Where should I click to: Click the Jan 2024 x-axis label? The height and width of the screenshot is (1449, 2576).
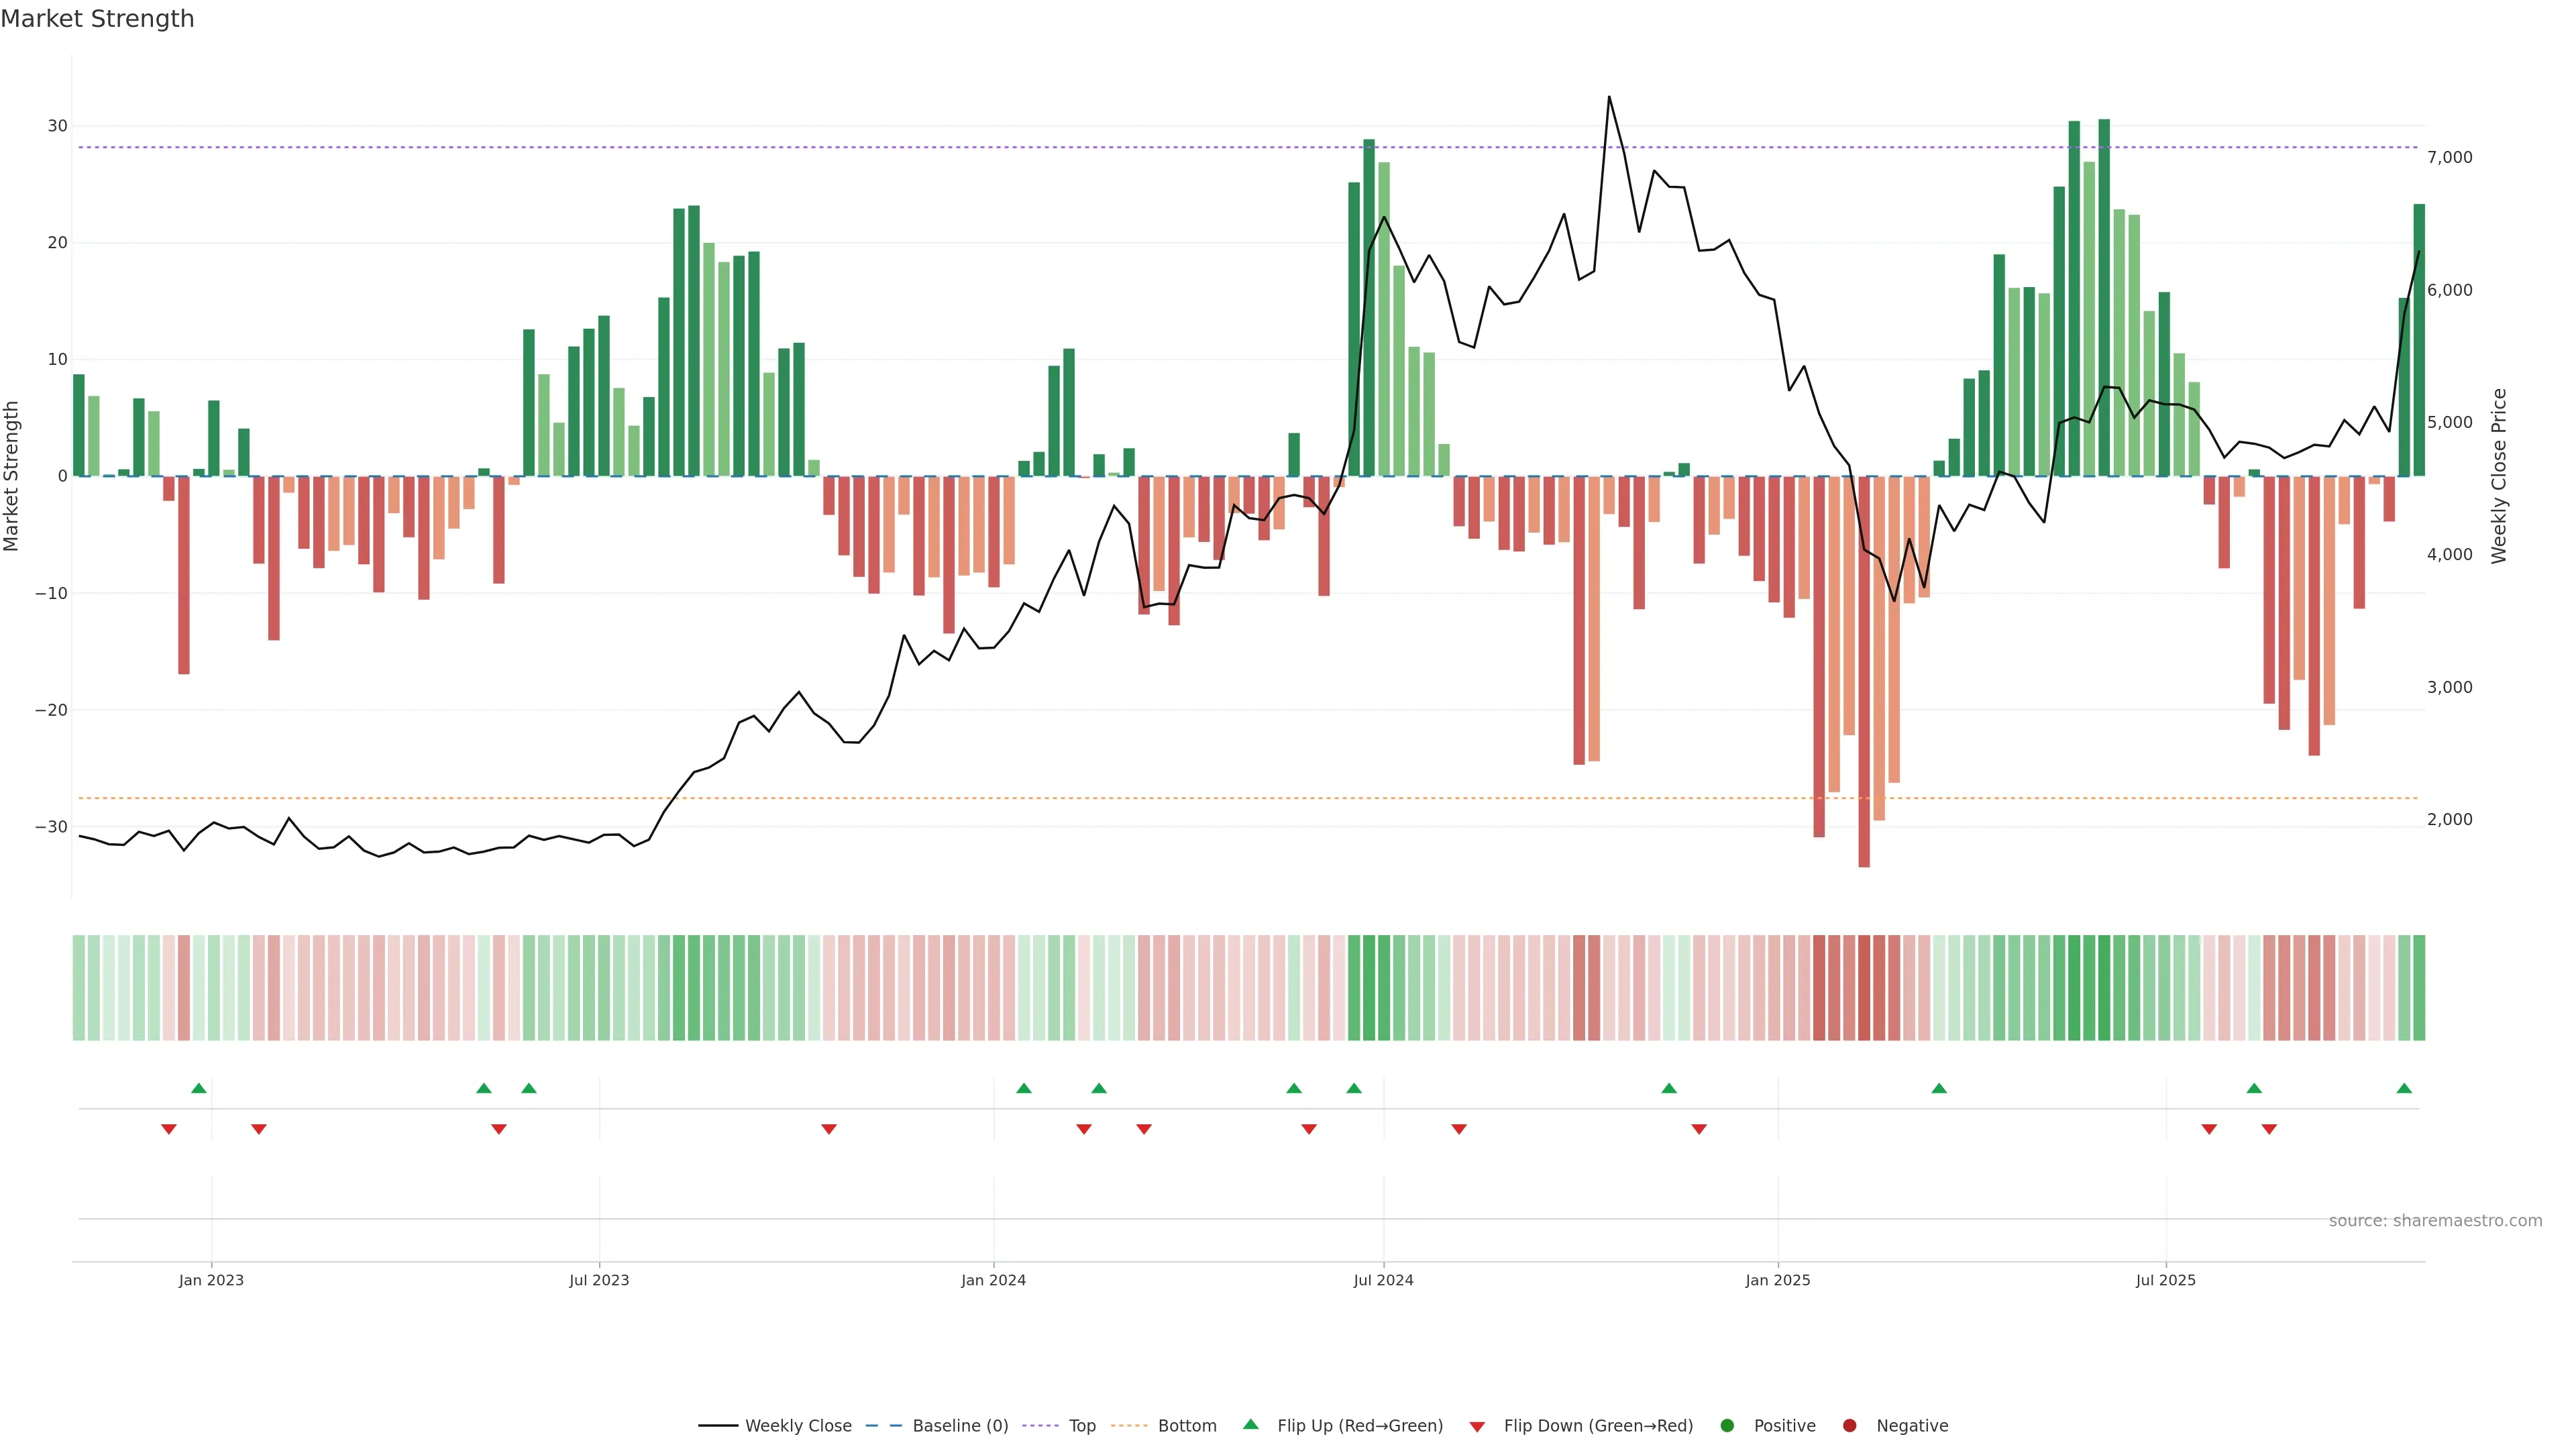coord(993,1280)
